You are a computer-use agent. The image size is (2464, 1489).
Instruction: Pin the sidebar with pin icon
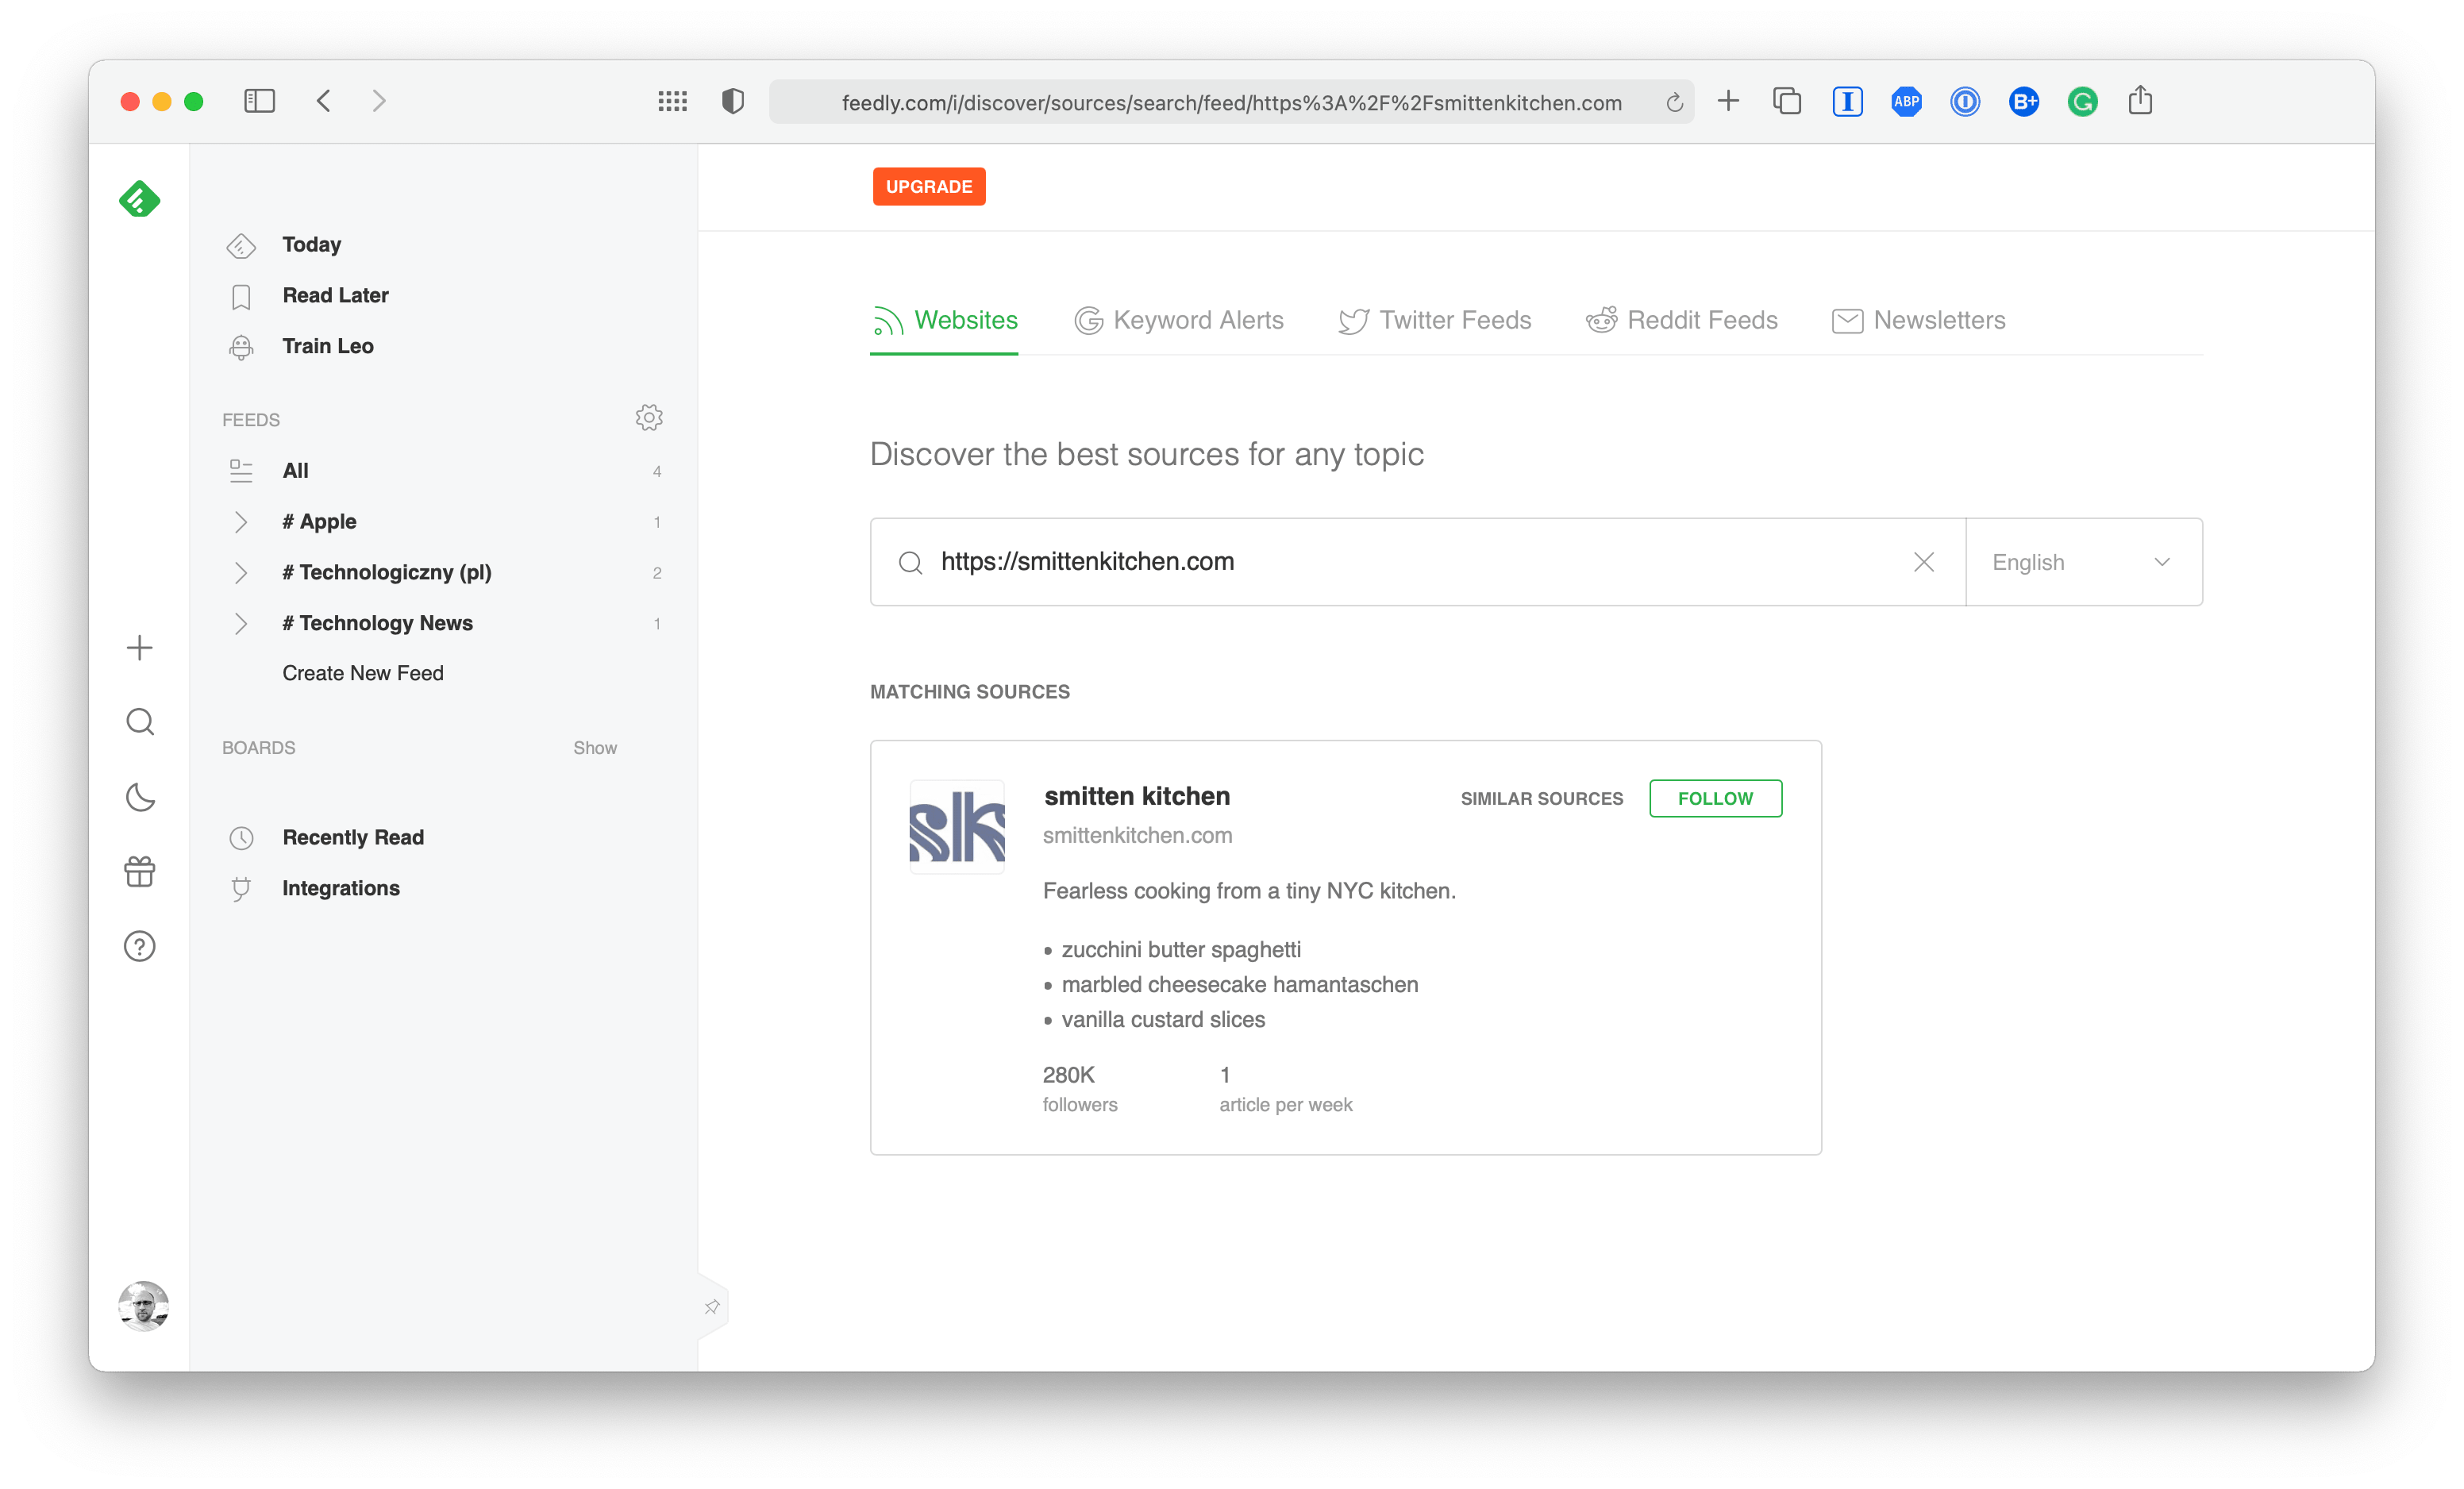coord(712,1307)
